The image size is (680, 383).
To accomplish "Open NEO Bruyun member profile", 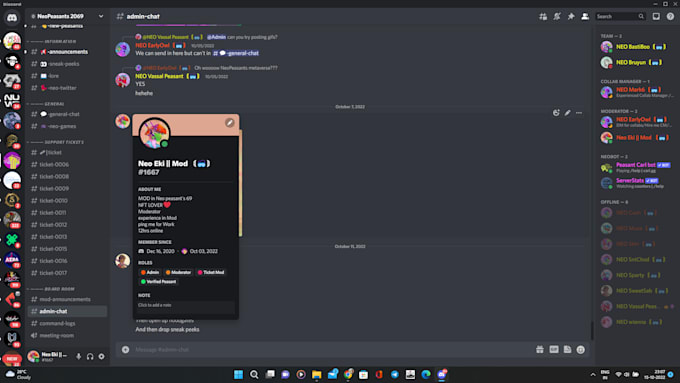I will pos(637,62).
